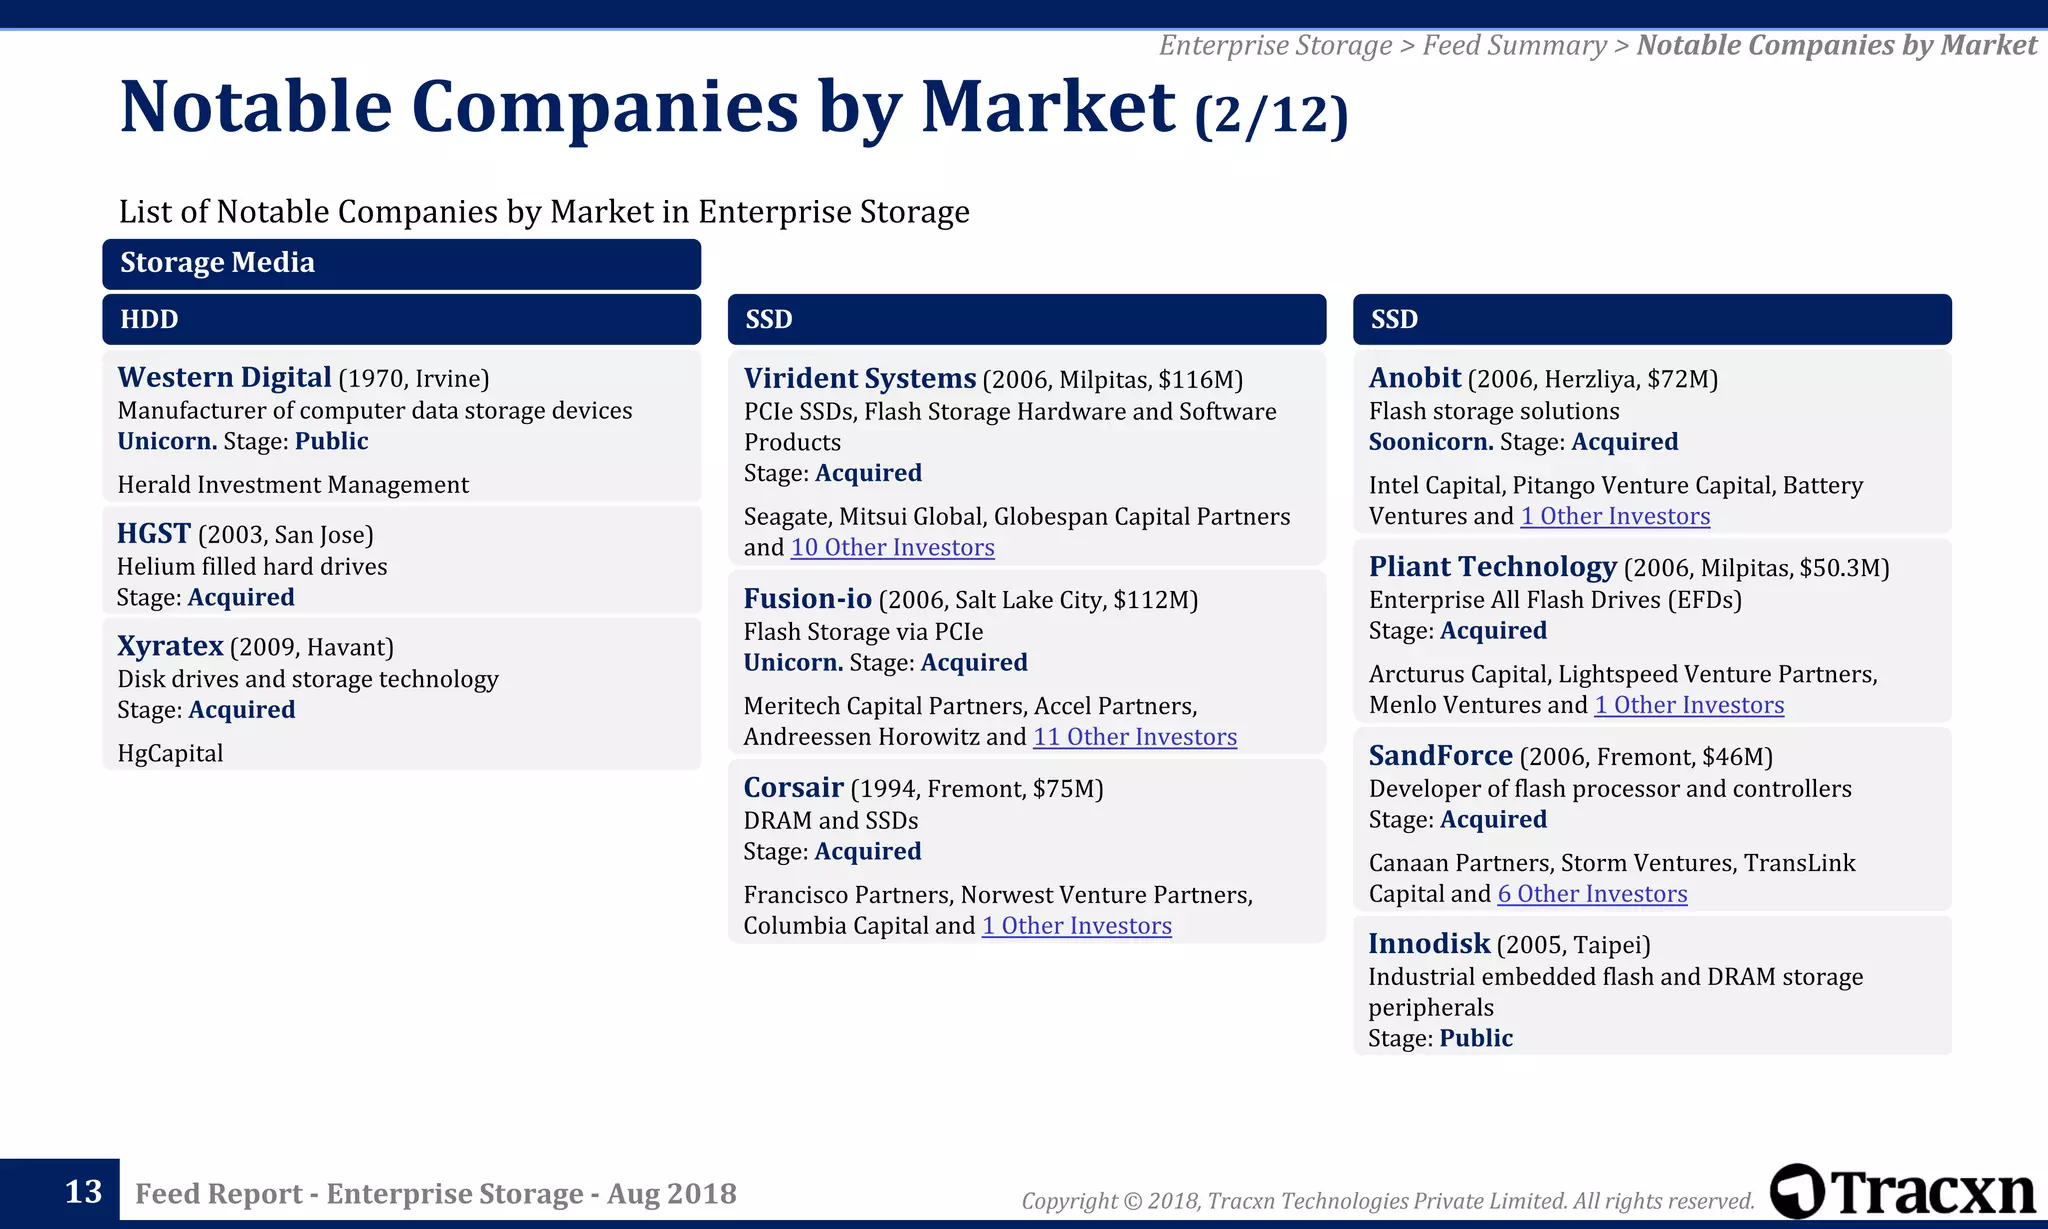Image resolution: width=2048 pixels, height=1229 pixels.
Task: Click the copyright notice text
Action: click(x=1388, y=1201)
